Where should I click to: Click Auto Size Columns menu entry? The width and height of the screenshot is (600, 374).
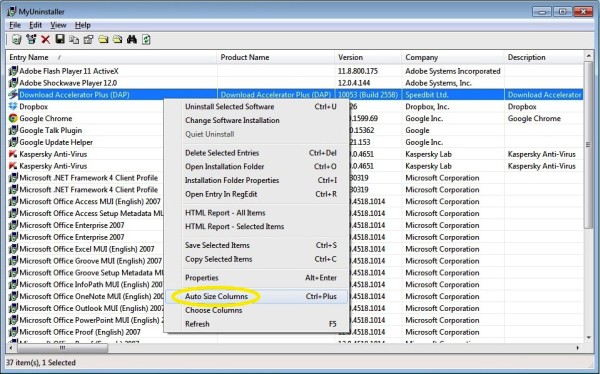[x=257, y=296]
